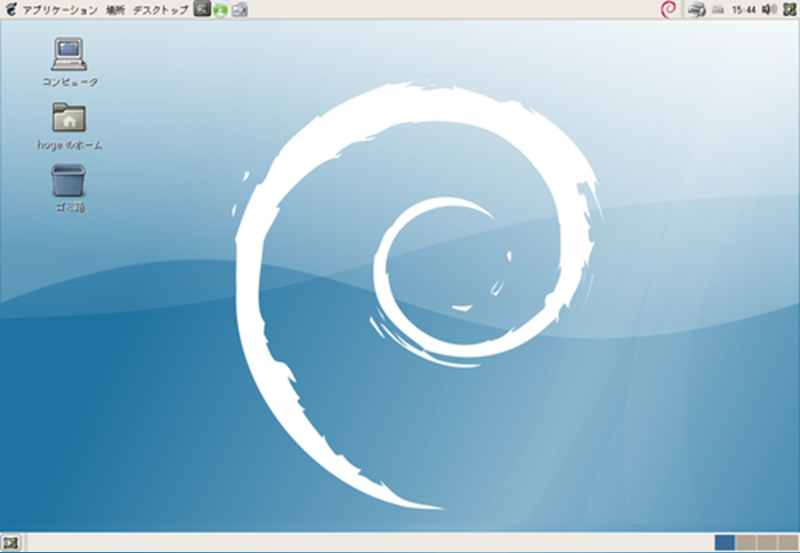800x553 pixels.
Task: Launch the terminal from the top panel
Action: 202,9
